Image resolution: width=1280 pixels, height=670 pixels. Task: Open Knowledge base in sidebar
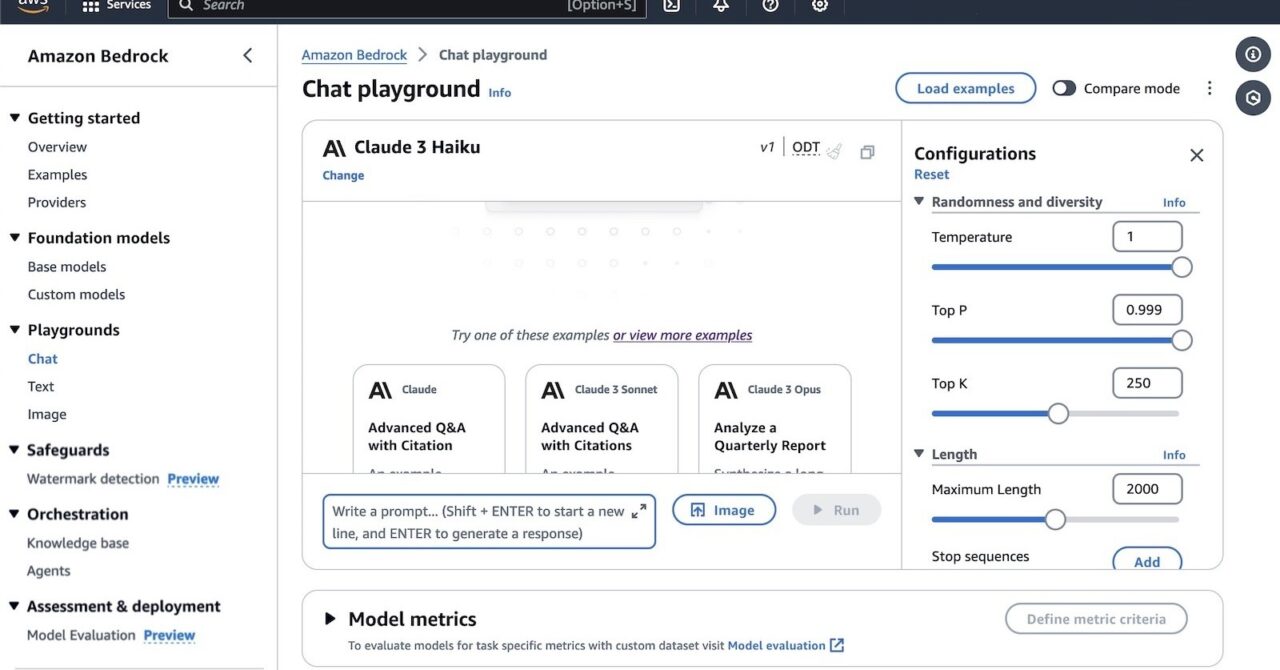[x=78, y=543]
